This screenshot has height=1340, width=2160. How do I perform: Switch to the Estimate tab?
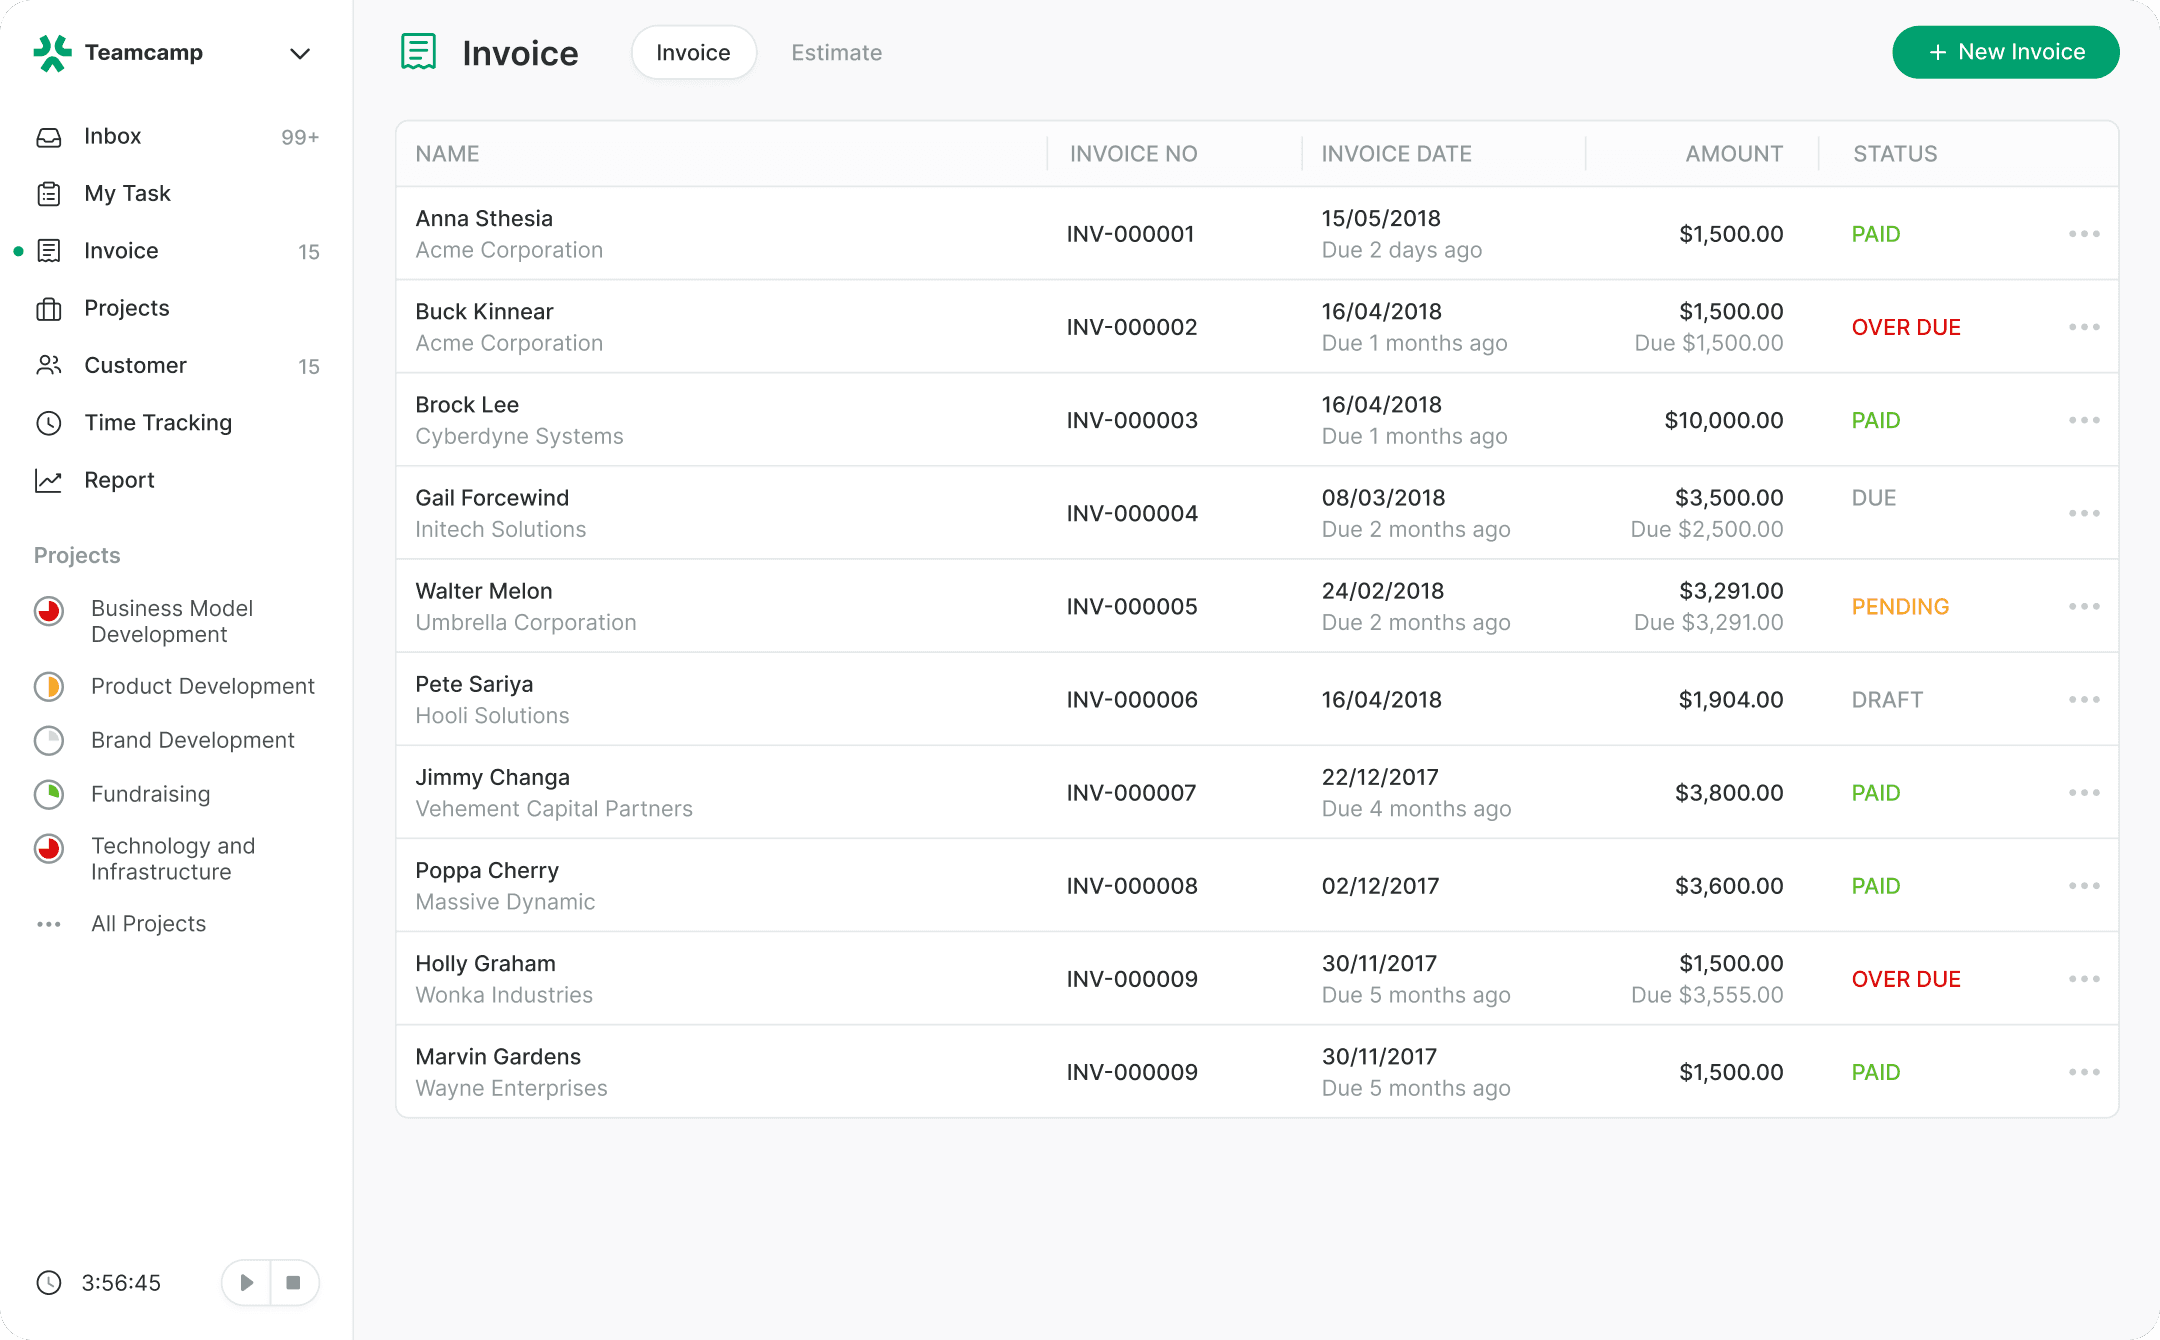point(836,53)
